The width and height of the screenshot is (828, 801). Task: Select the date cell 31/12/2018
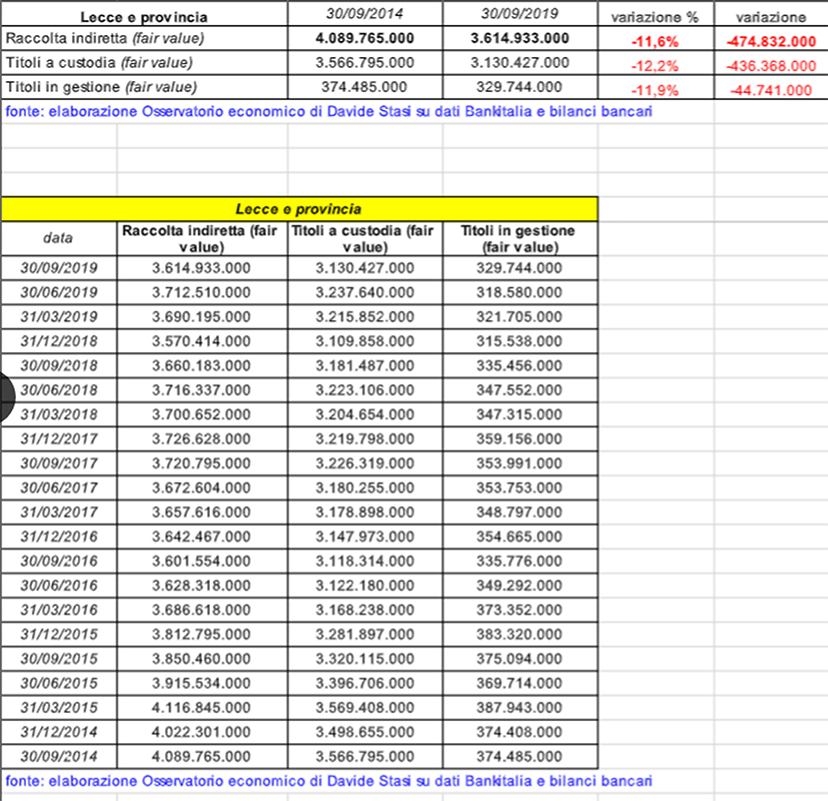pyautogui.click(x=59, y=341)
